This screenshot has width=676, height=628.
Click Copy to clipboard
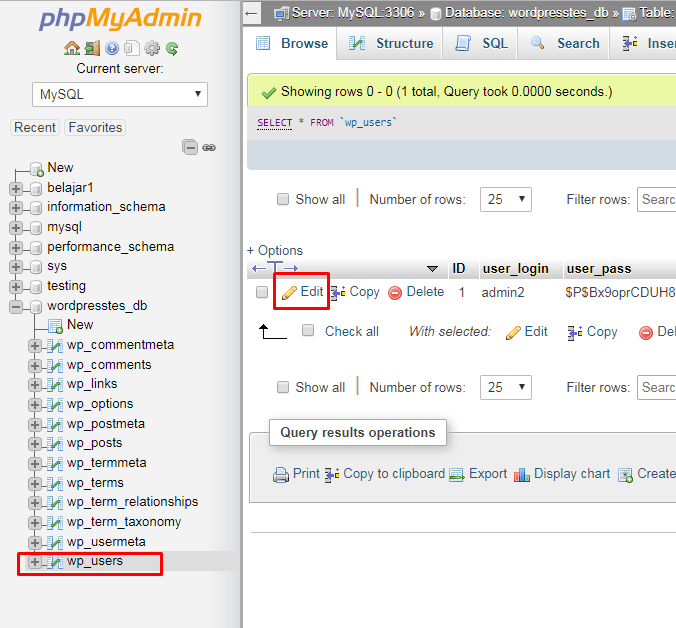point(385,474)
